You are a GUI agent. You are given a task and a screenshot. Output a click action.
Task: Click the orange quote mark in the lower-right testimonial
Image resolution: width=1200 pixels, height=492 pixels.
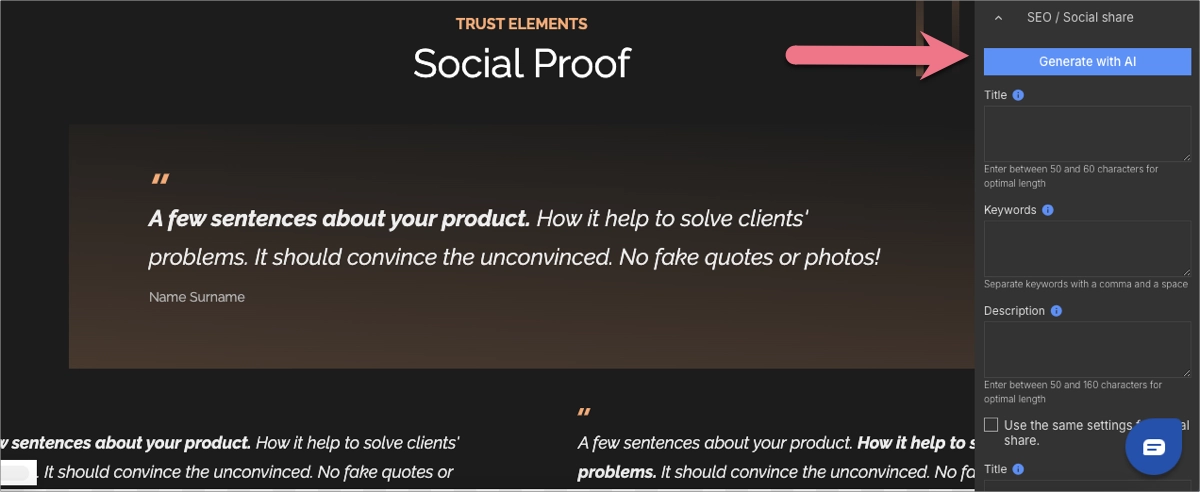click(585, 412)
